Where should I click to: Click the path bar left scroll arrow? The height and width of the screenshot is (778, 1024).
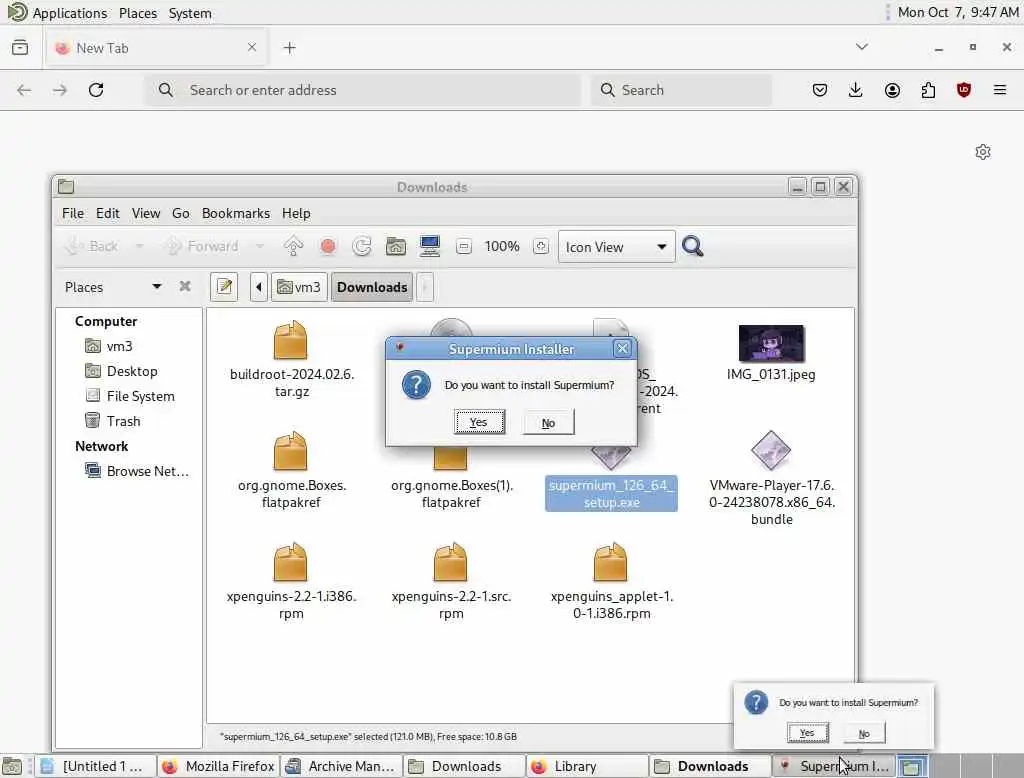(x=259, y=287)
